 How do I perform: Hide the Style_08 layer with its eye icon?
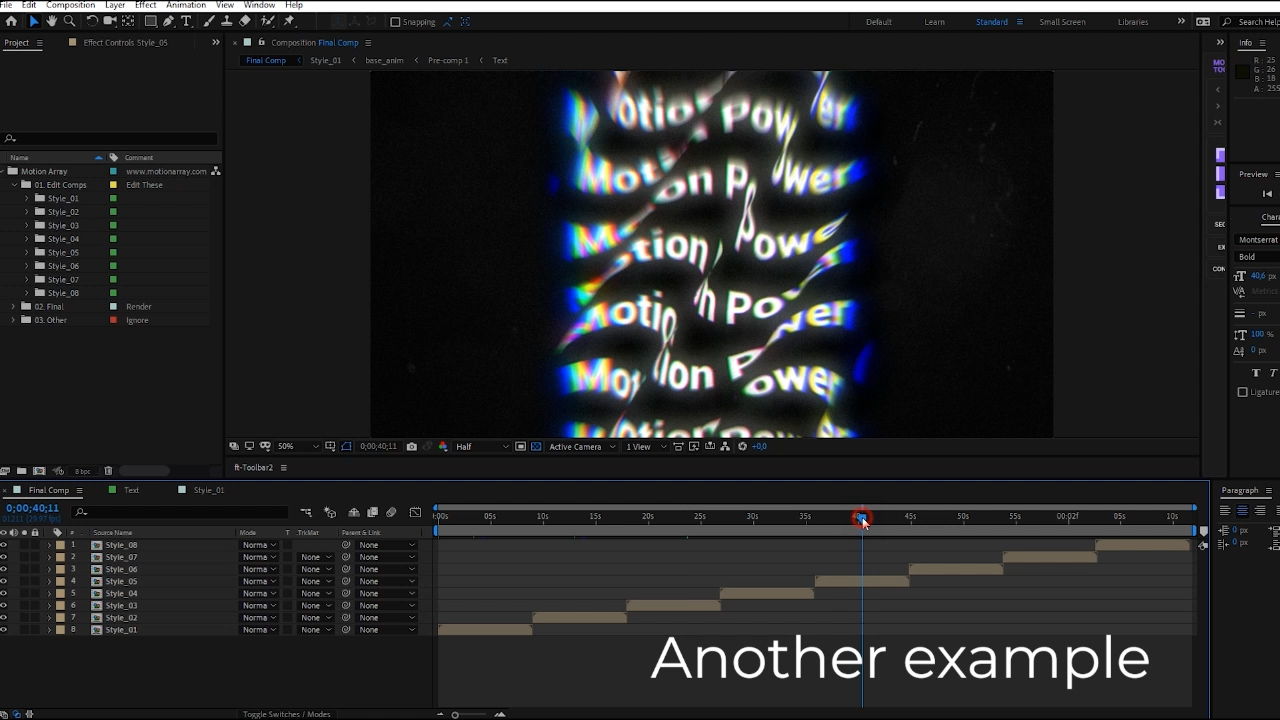coord(4,545)
